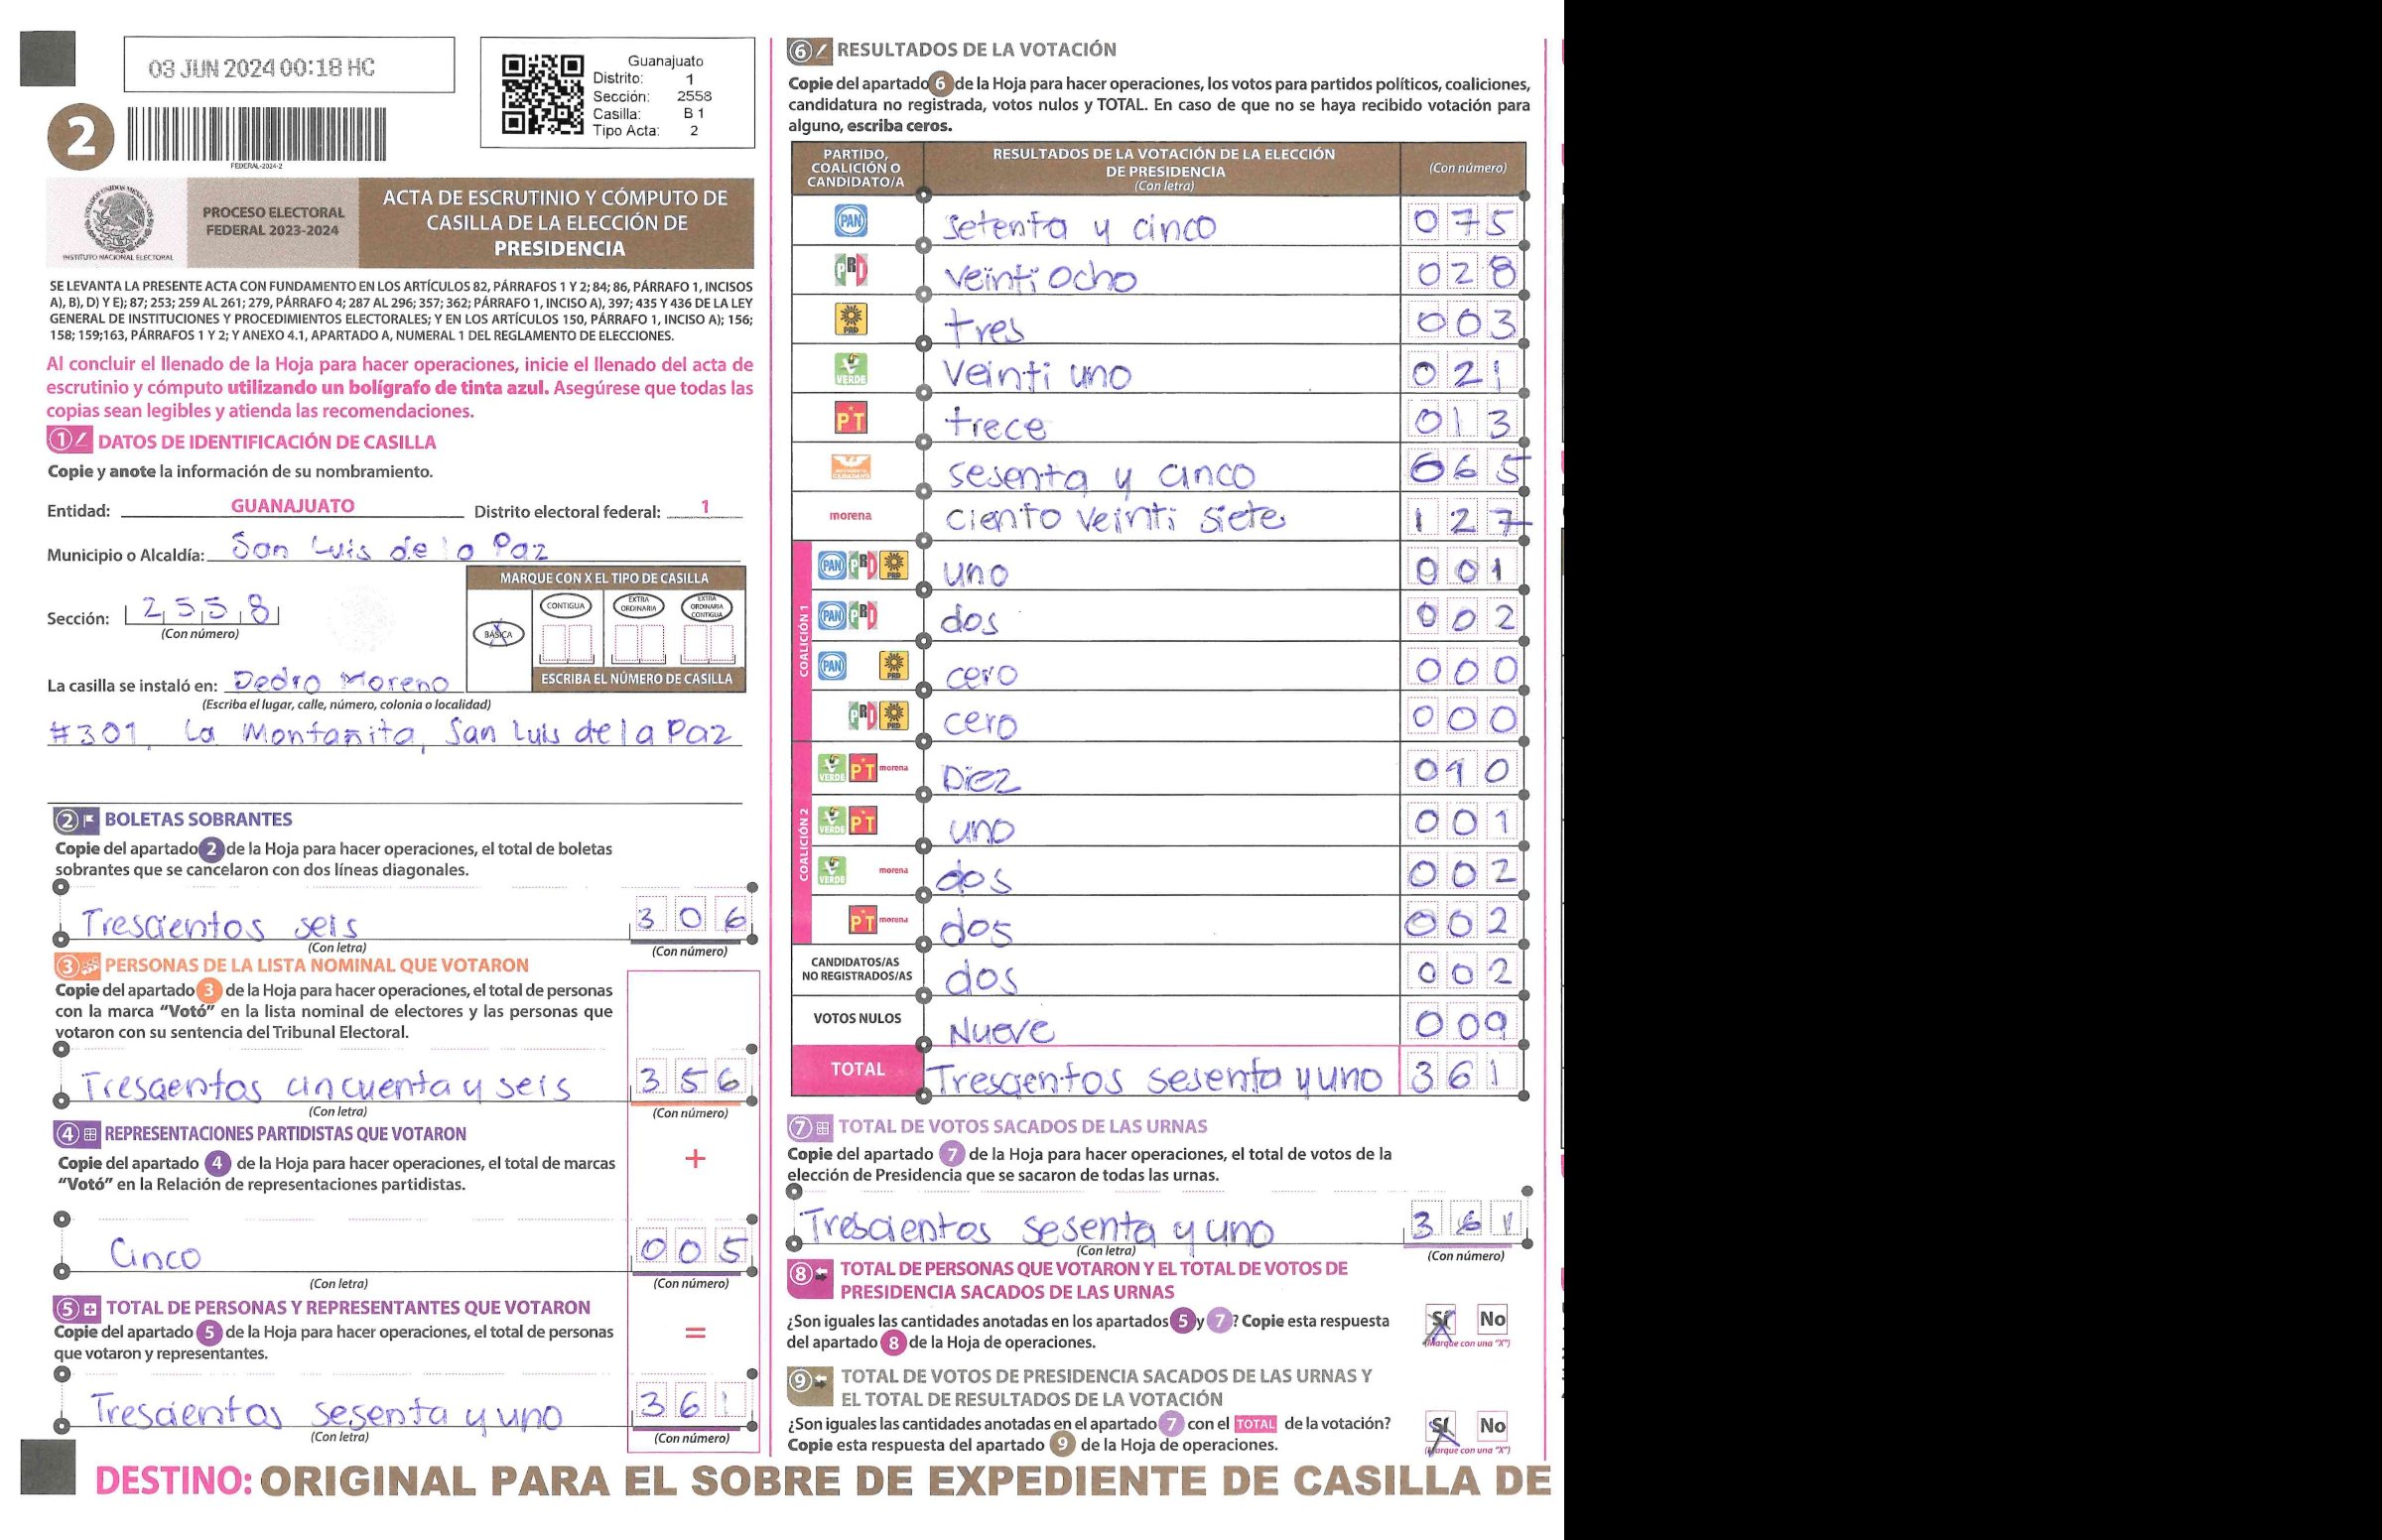This screenshot has height=1540, width=2382.
Task: Click the brown circled number 2 badge
Action: [81, 137]
